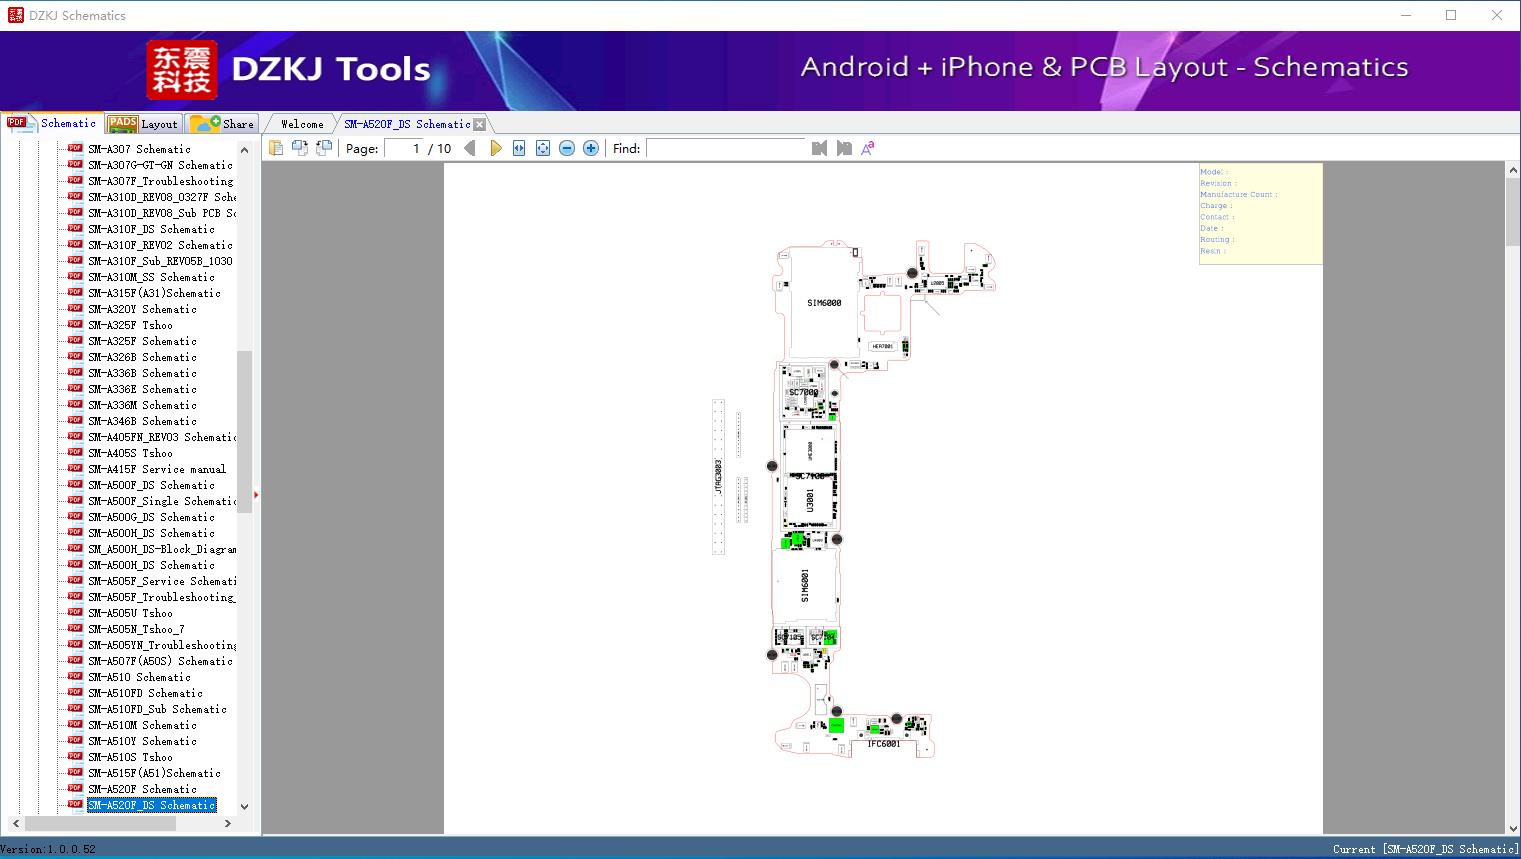Maximize the DZKJ Schematics window
Image resolution: width=1521 pixels, height=859 pixels.
(x=1451, y=15)
